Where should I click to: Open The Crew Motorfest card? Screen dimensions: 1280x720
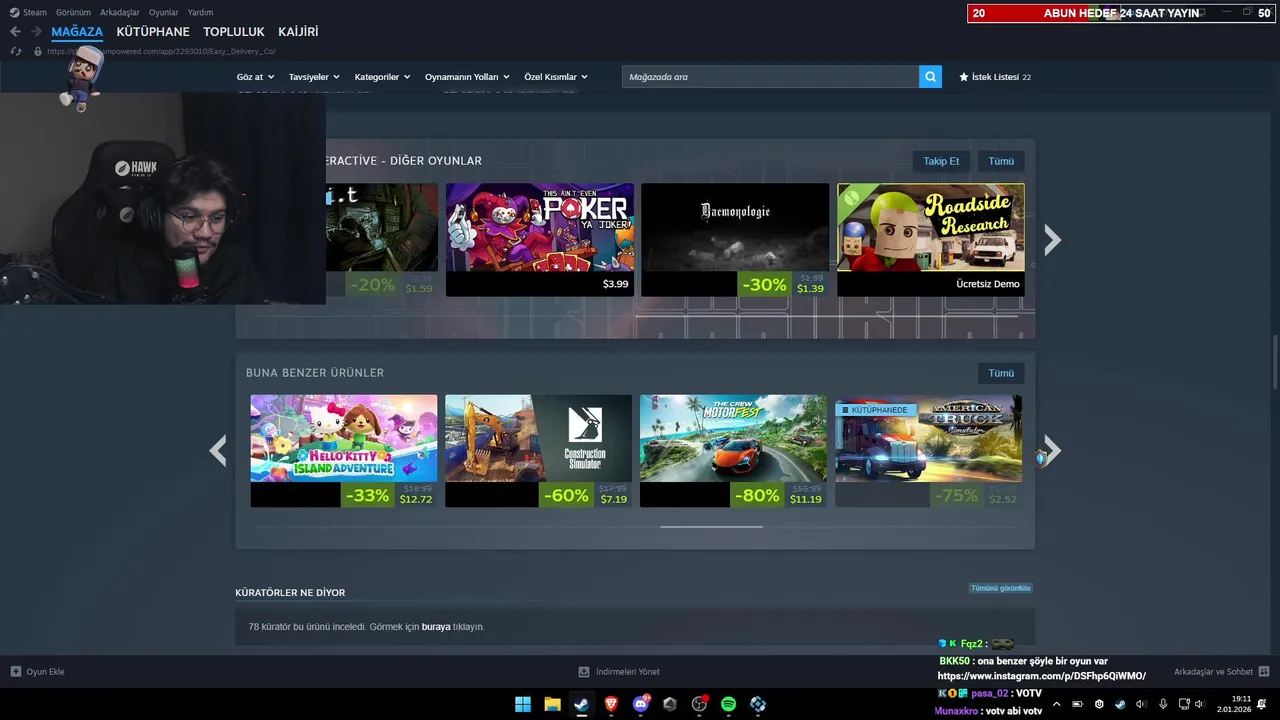(734, 451)
